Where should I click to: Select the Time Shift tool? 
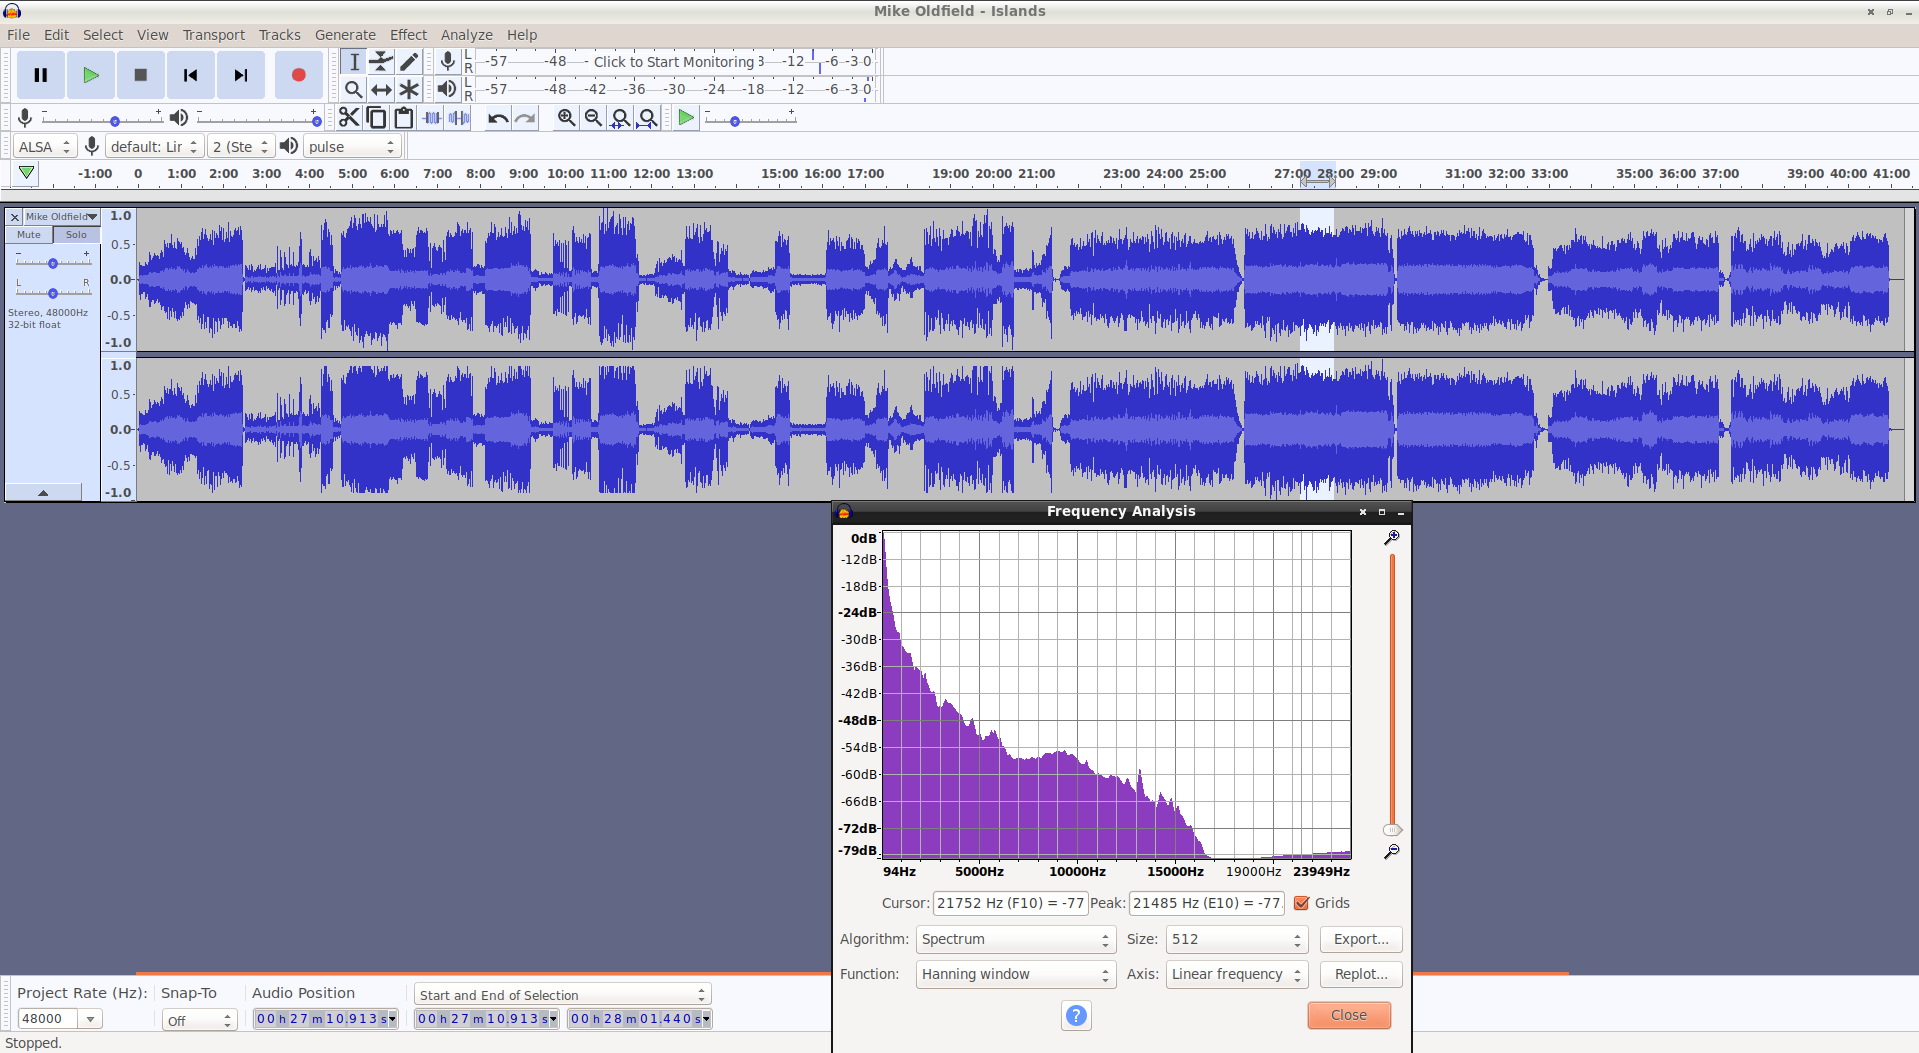(381, 89)
